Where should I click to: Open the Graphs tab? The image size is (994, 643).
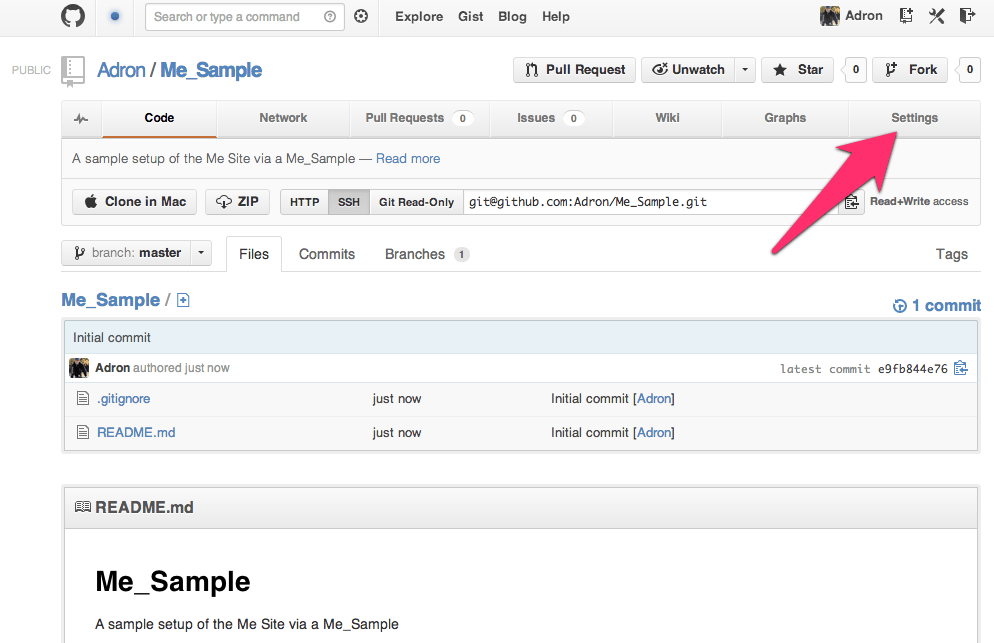[x=785, y=118]
